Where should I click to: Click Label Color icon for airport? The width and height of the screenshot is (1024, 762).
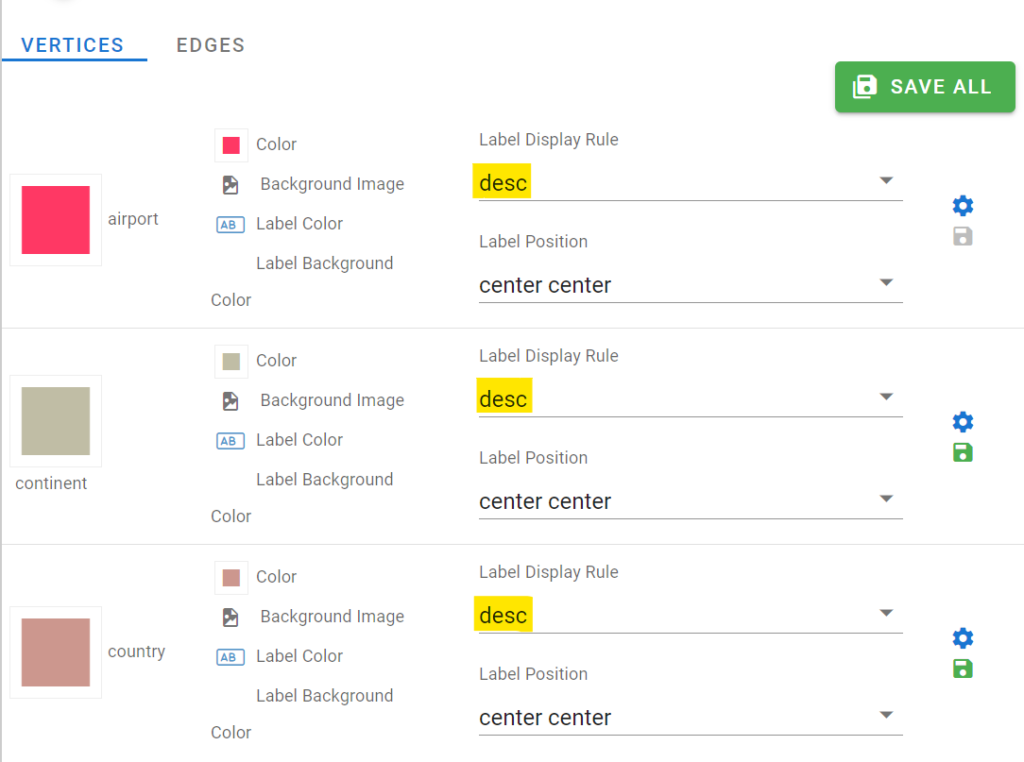[x=231, y=225]
